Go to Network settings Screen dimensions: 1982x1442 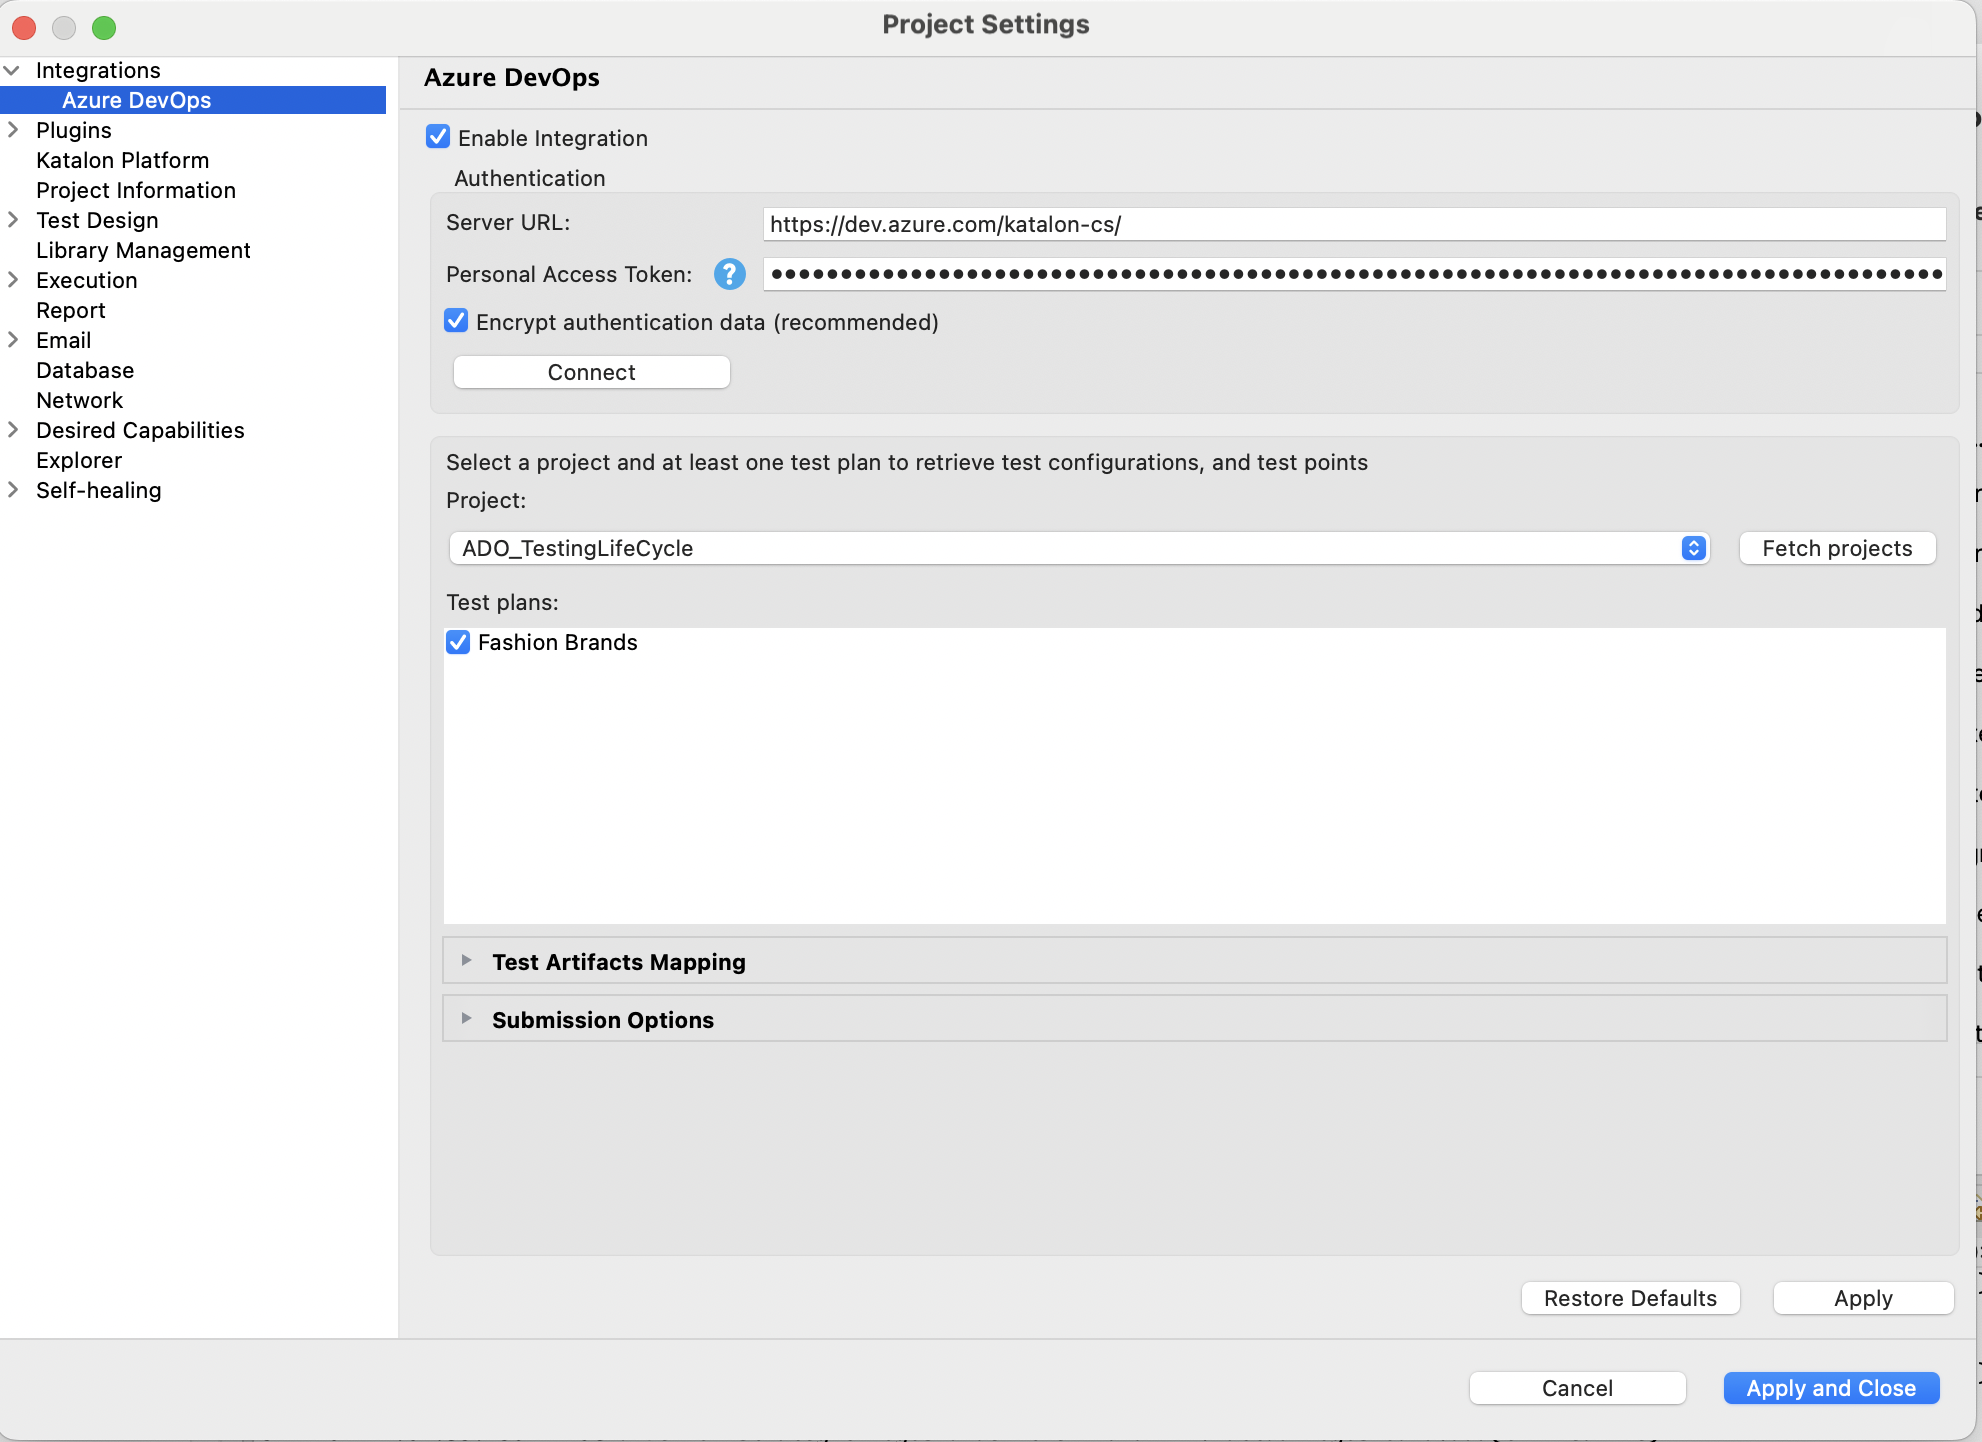pyautogui.click(x=79, y=400)
